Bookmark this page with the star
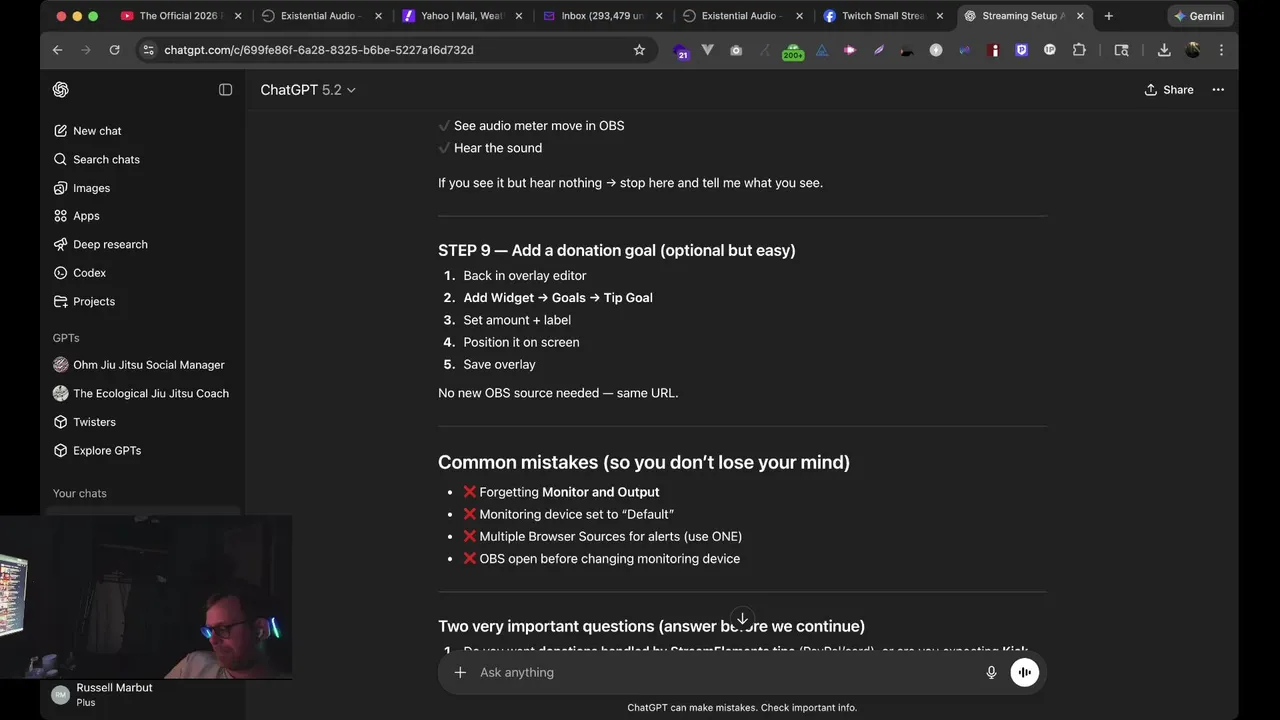This screenshot has height=720, width=1280. coord(640,50)
